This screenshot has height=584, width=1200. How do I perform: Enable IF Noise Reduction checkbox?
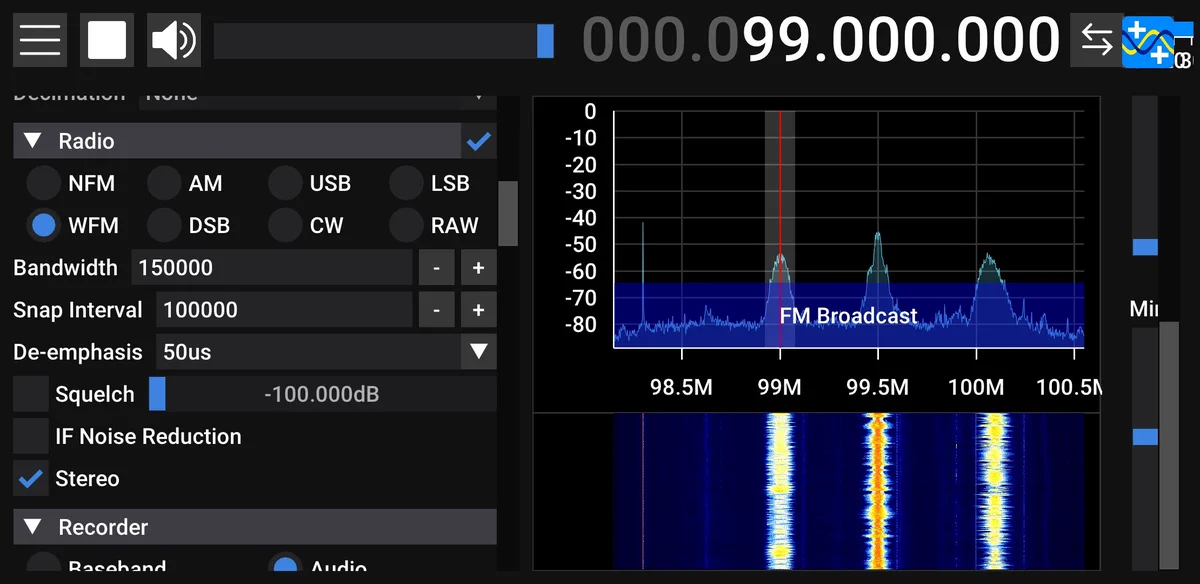click(31, 436)
